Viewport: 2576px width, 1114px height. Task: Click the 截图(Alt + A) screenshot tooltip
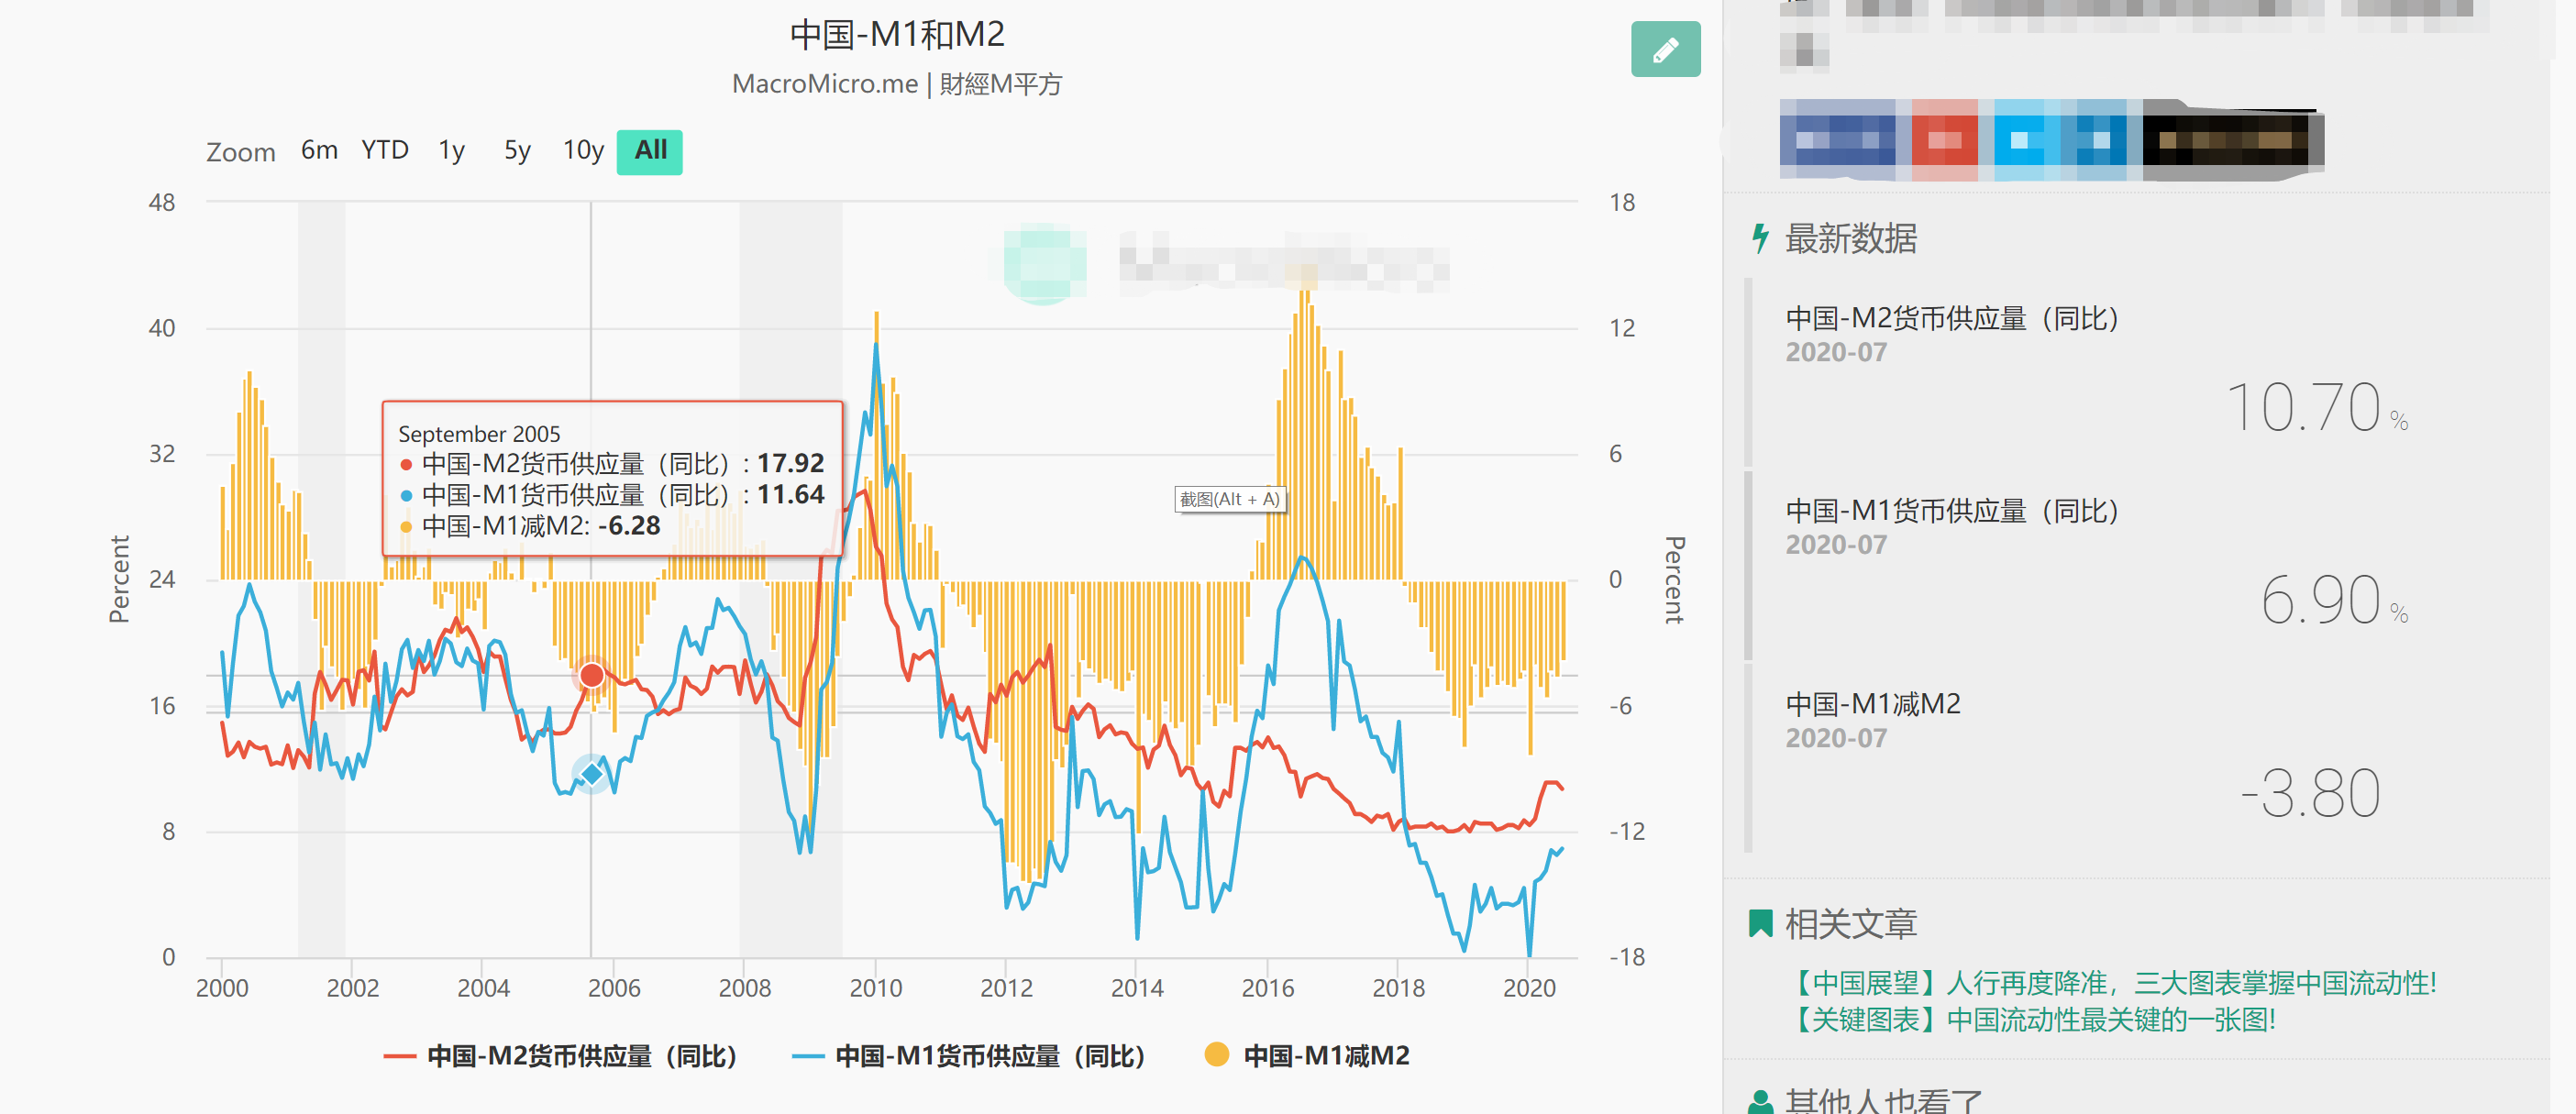1230,499
